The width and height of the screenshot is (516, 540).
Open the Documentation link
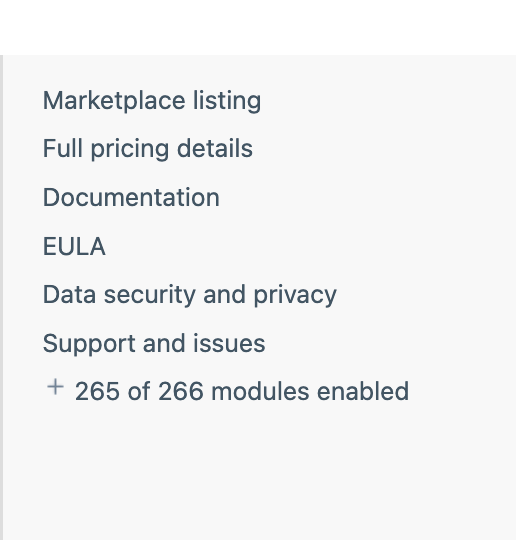[x=131, y=198]
